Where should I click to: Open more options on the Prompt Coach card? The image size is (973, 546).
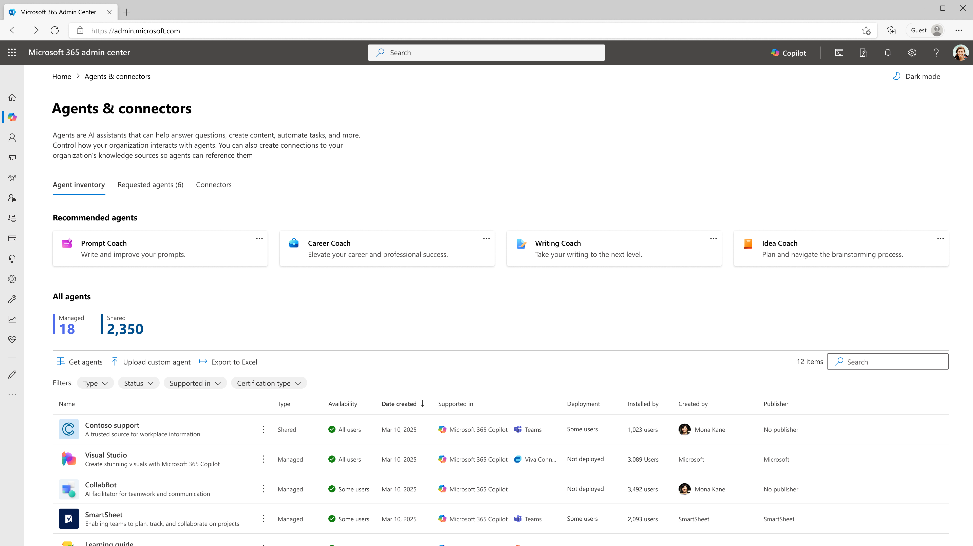click(259, 238)
